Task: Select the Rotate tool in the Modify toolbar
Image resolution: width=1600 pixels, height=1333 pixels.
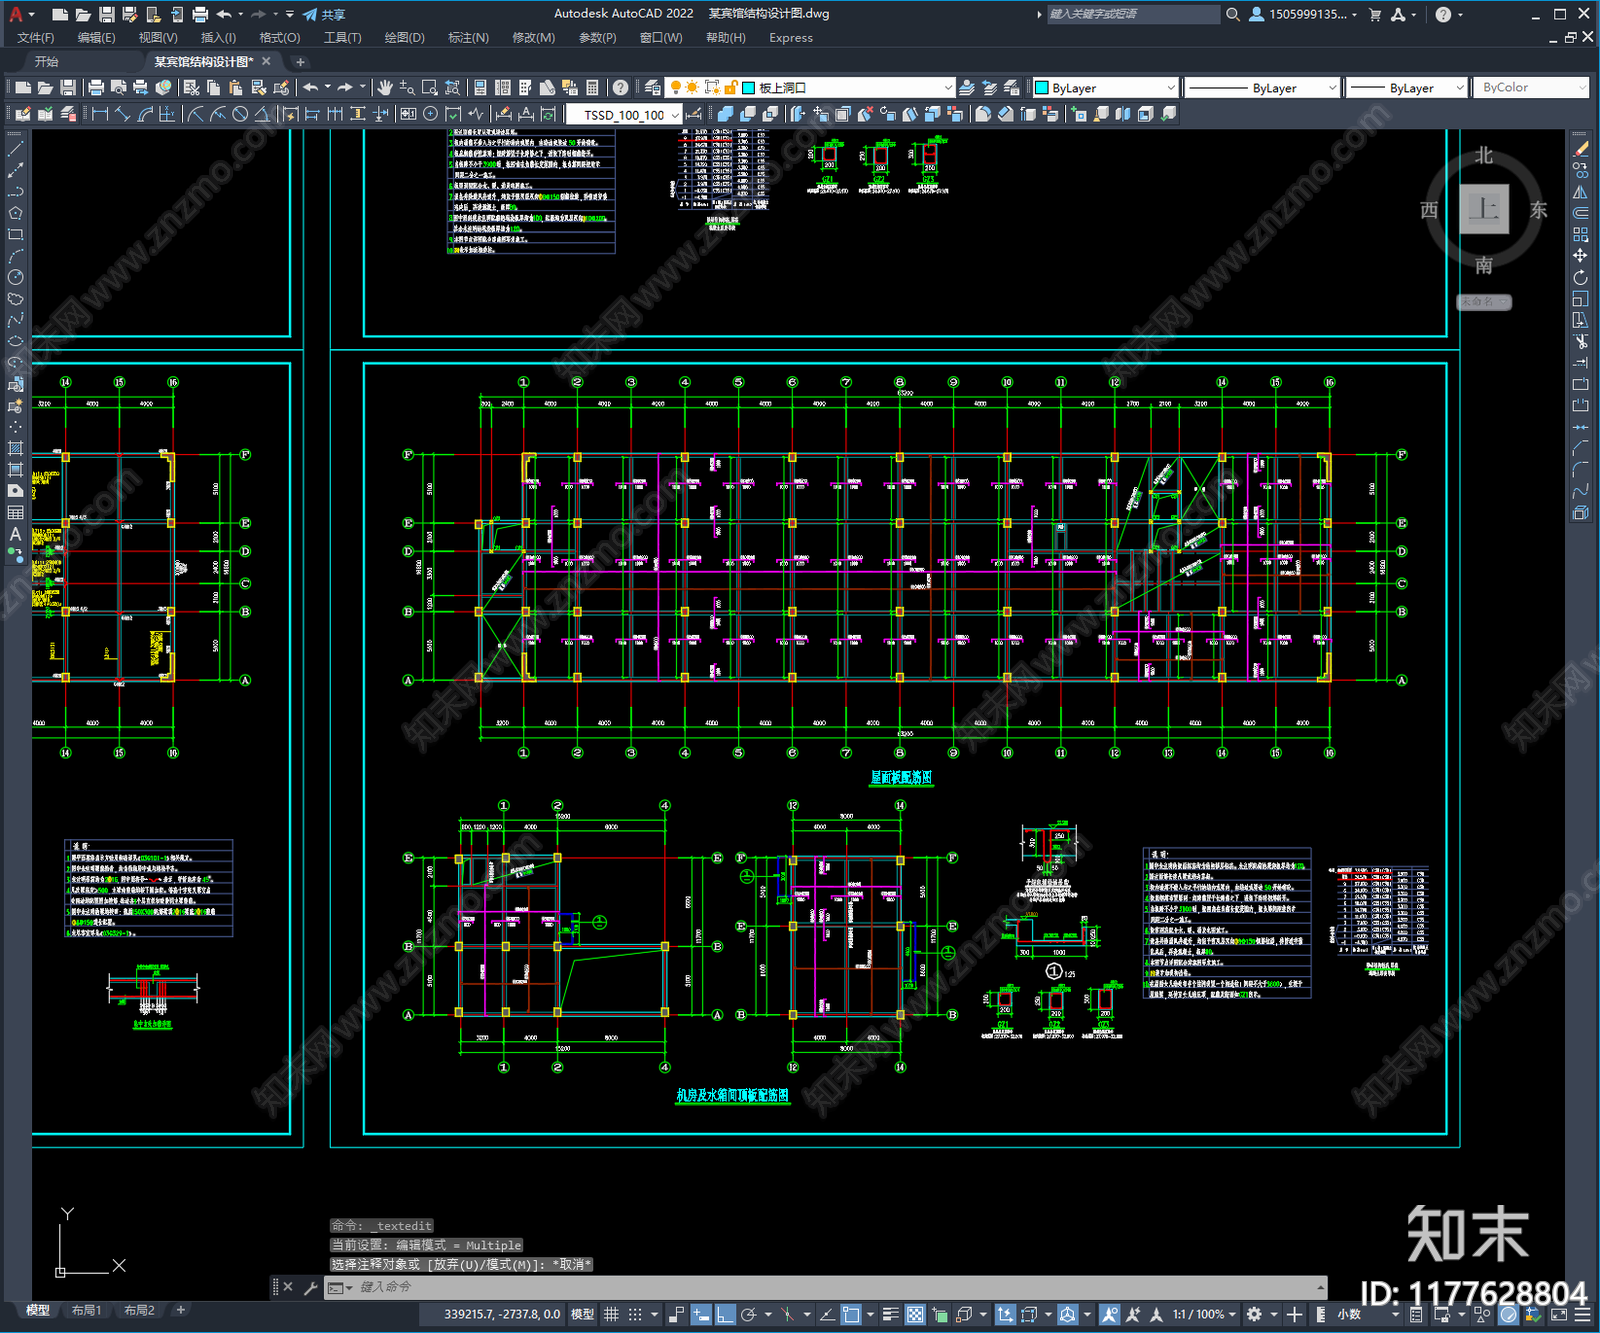Action: (1580, 277)
